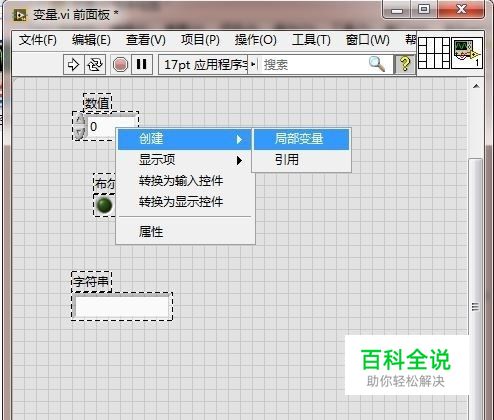
Task: Click the search magnifier icon
Action: [377, 64]
